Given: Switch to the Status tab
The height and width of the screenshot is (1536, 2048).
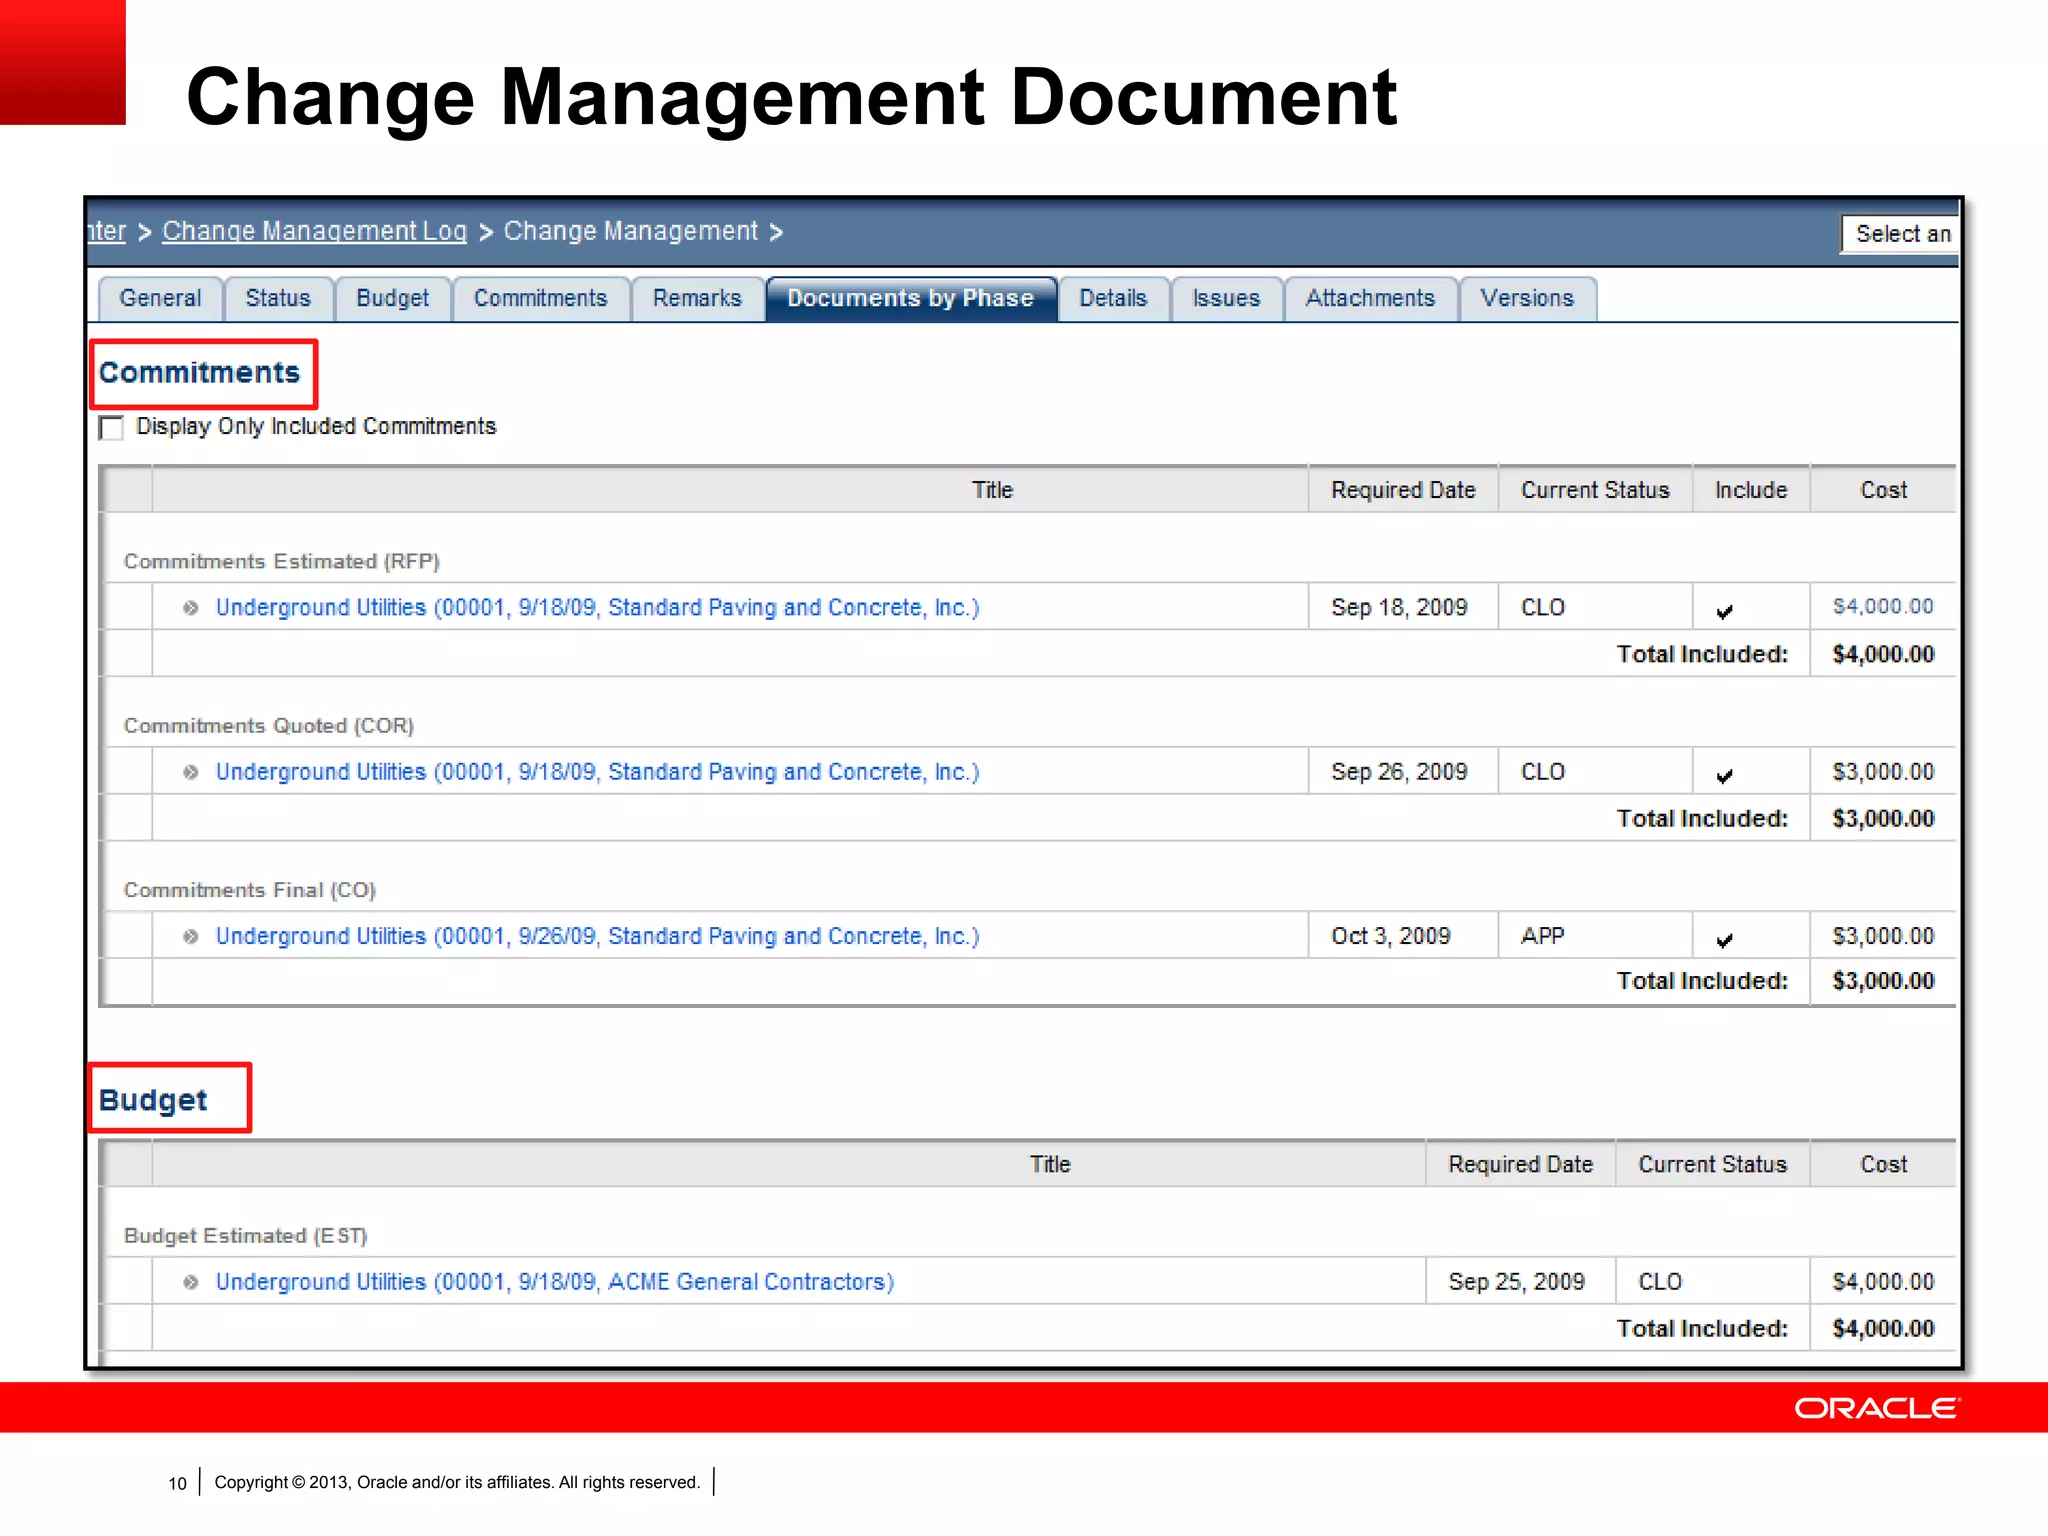Looking at the screenshot, I should pos(278,299).
